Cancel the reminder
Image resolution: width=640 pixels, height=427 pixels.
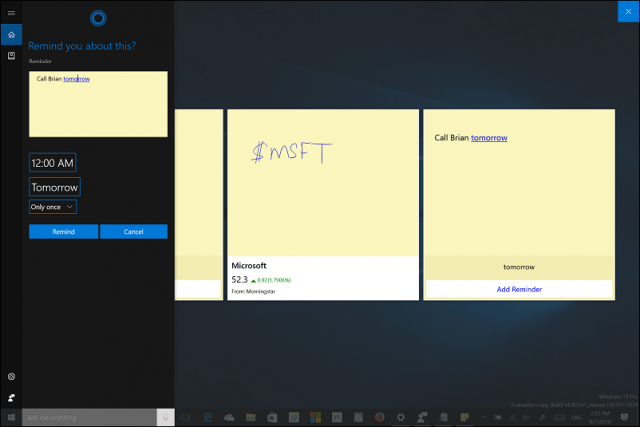(133, 231)
